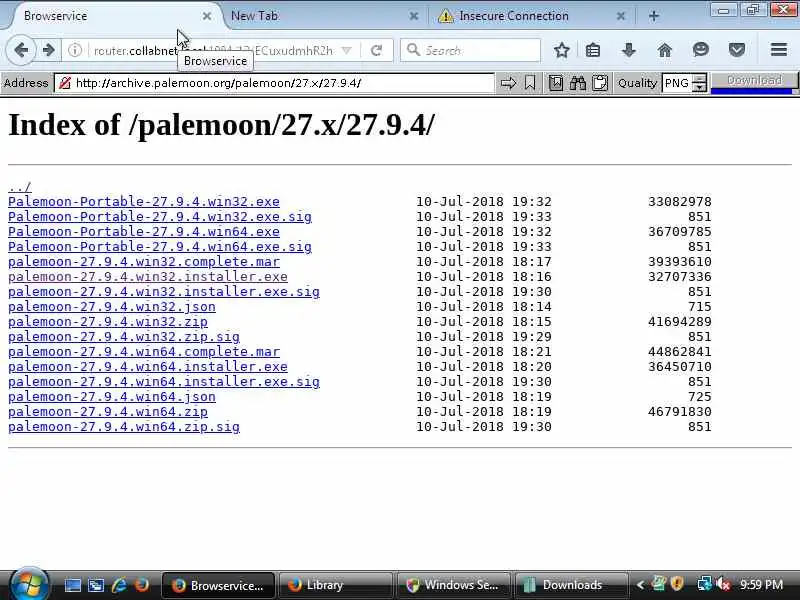
Task: Click Show Desktop quick launch icon
Action: pyautogui.click(x=72, y=585)
